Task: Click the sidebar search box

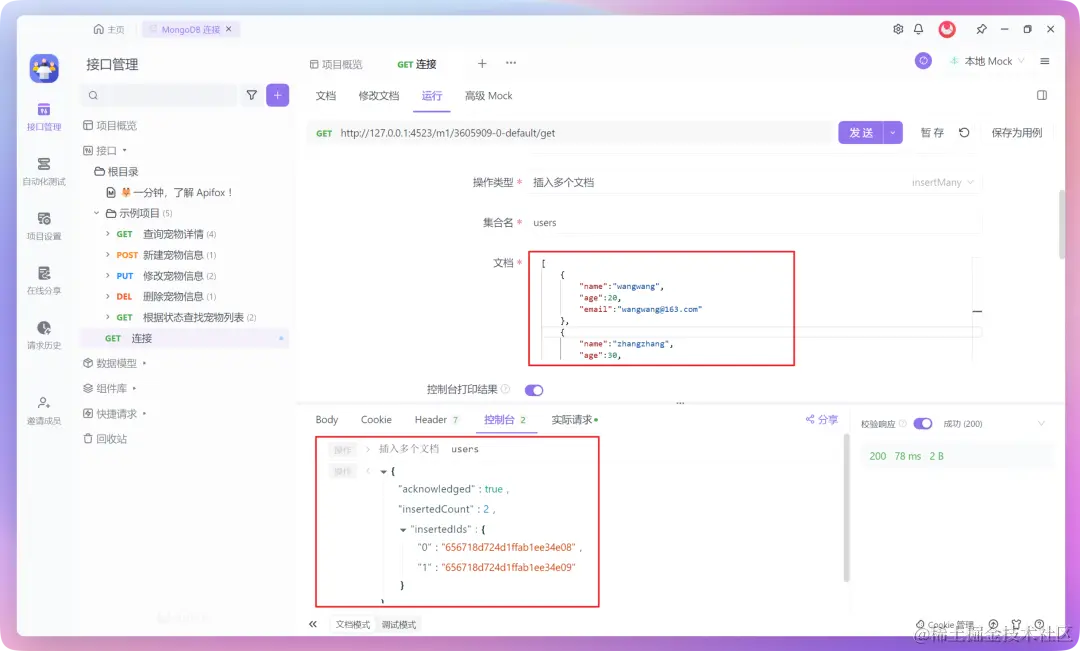Action: coord(160,95)
